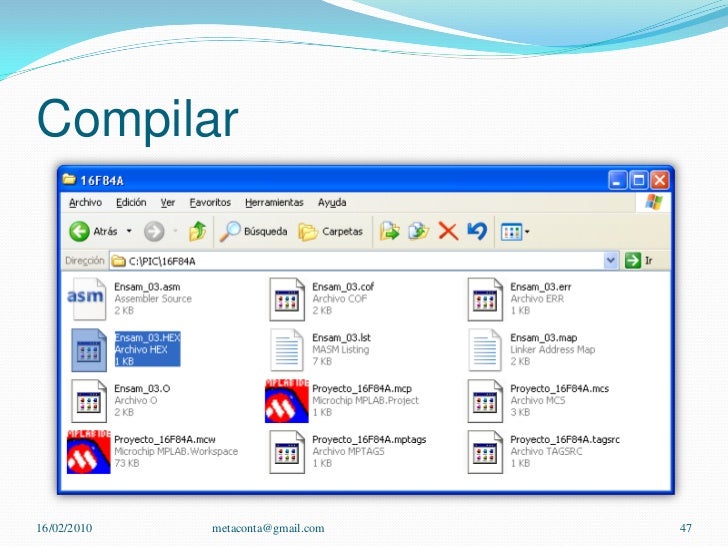The height and width of the screenshot is (546, 728).
Task: Select the Ensam_03.lst listing file icon
Action: [287, 350]
